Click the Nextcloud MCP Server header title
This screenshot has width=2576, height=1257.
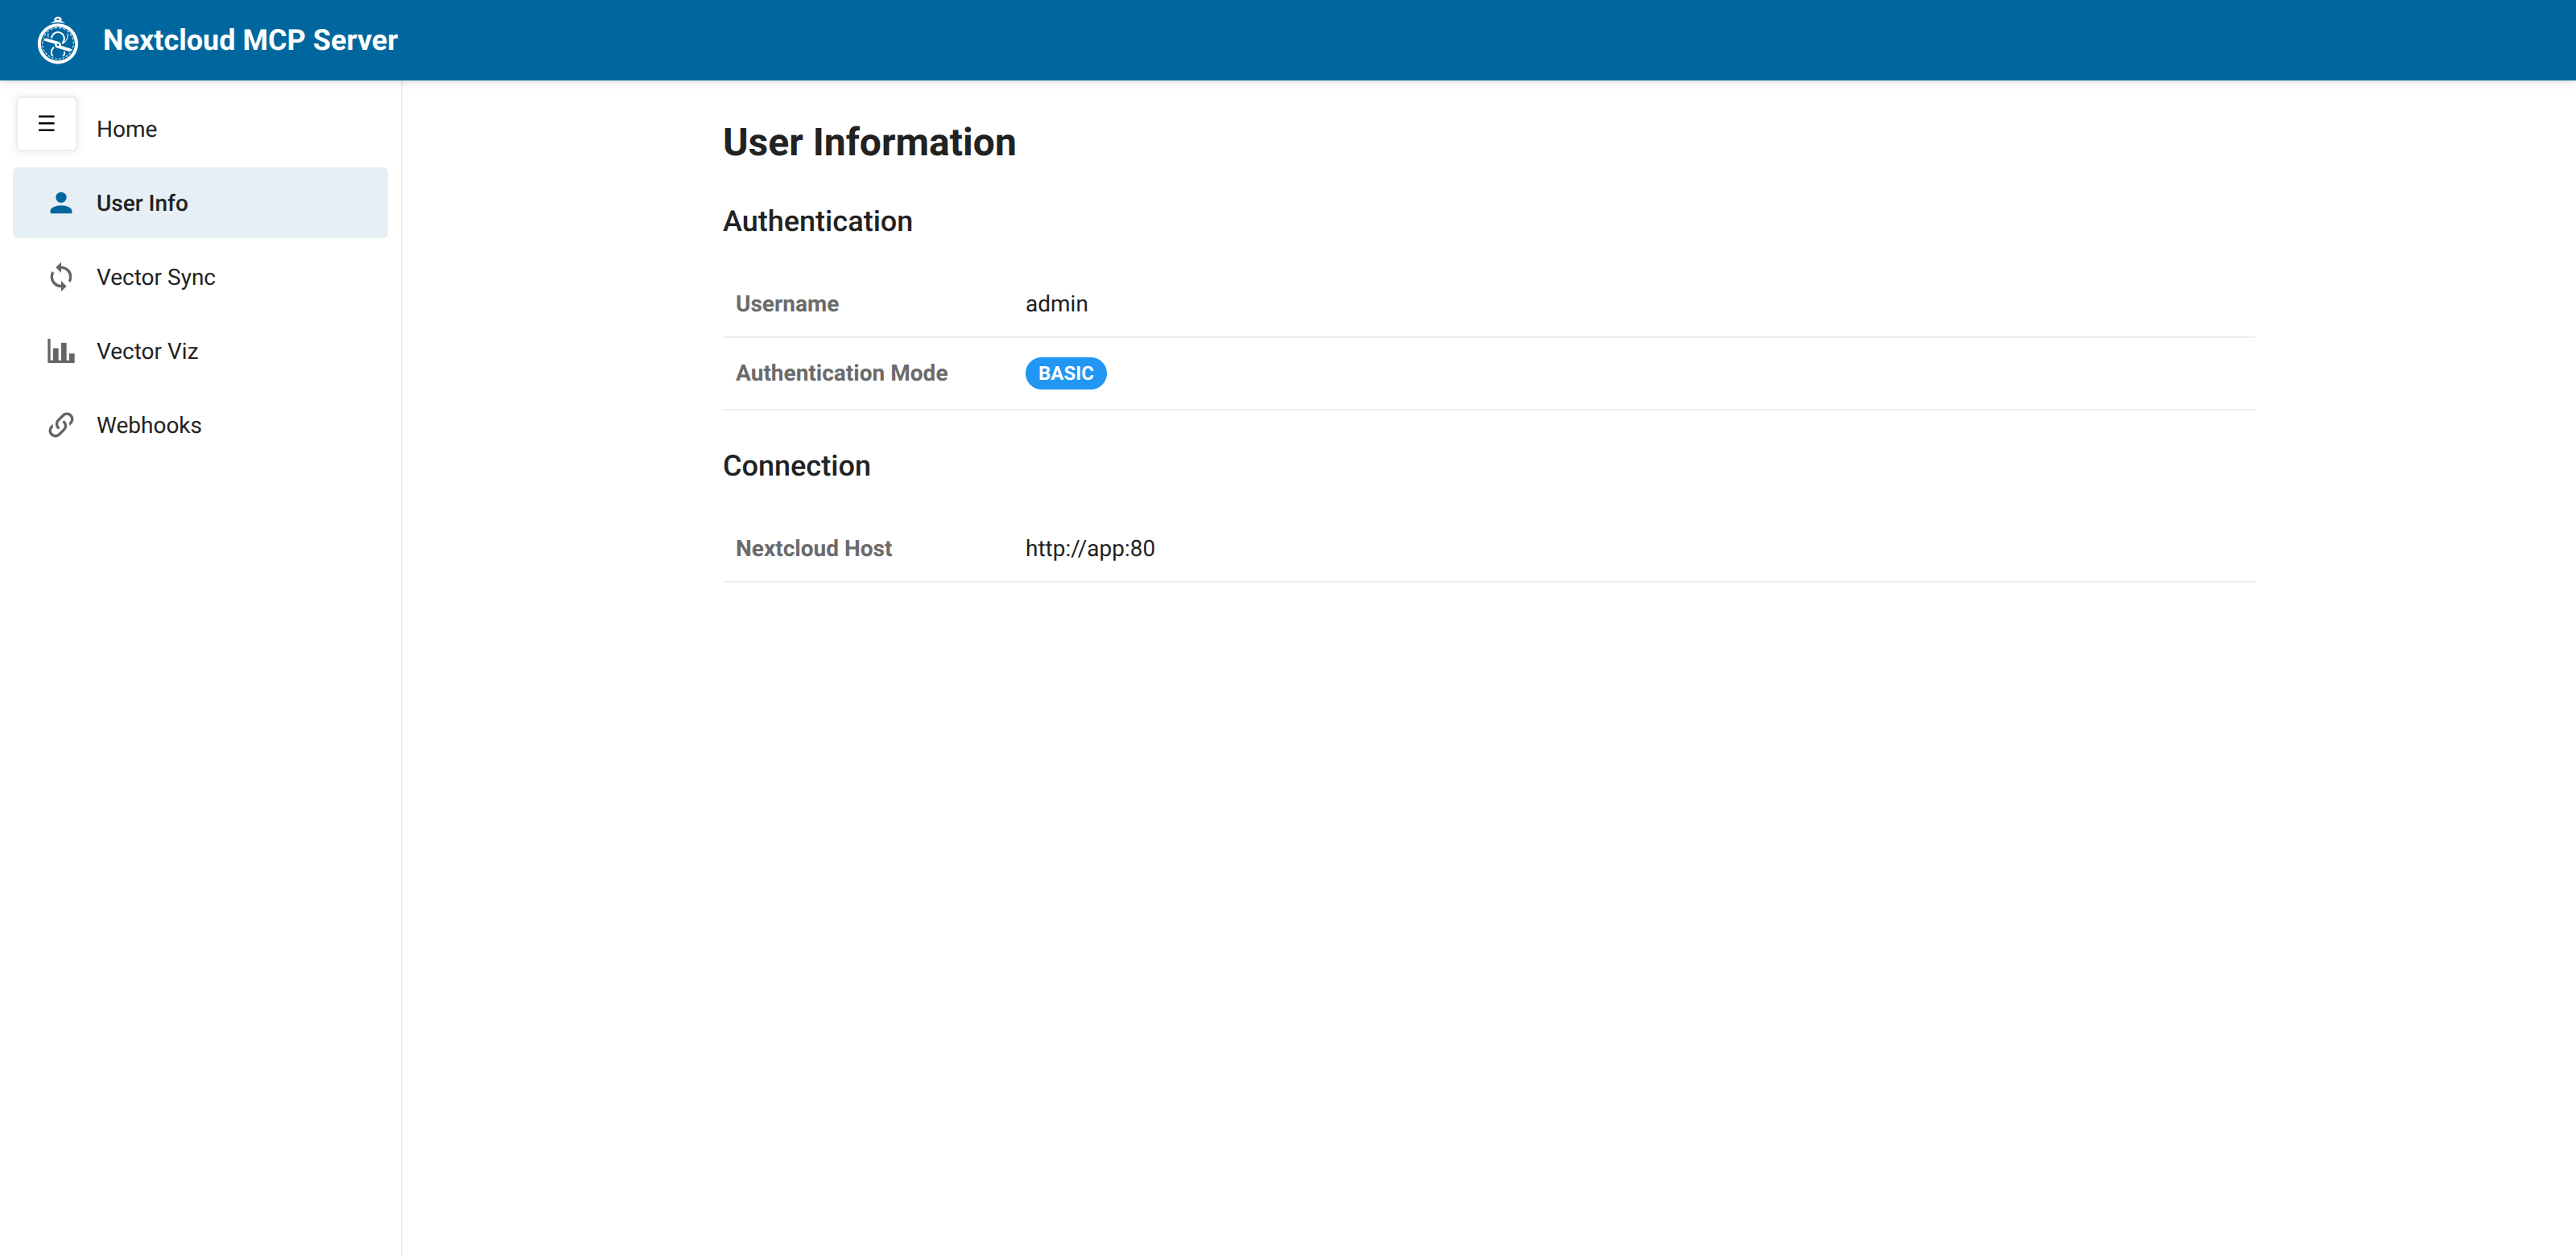pyautogui.click(x=250, y=40)
